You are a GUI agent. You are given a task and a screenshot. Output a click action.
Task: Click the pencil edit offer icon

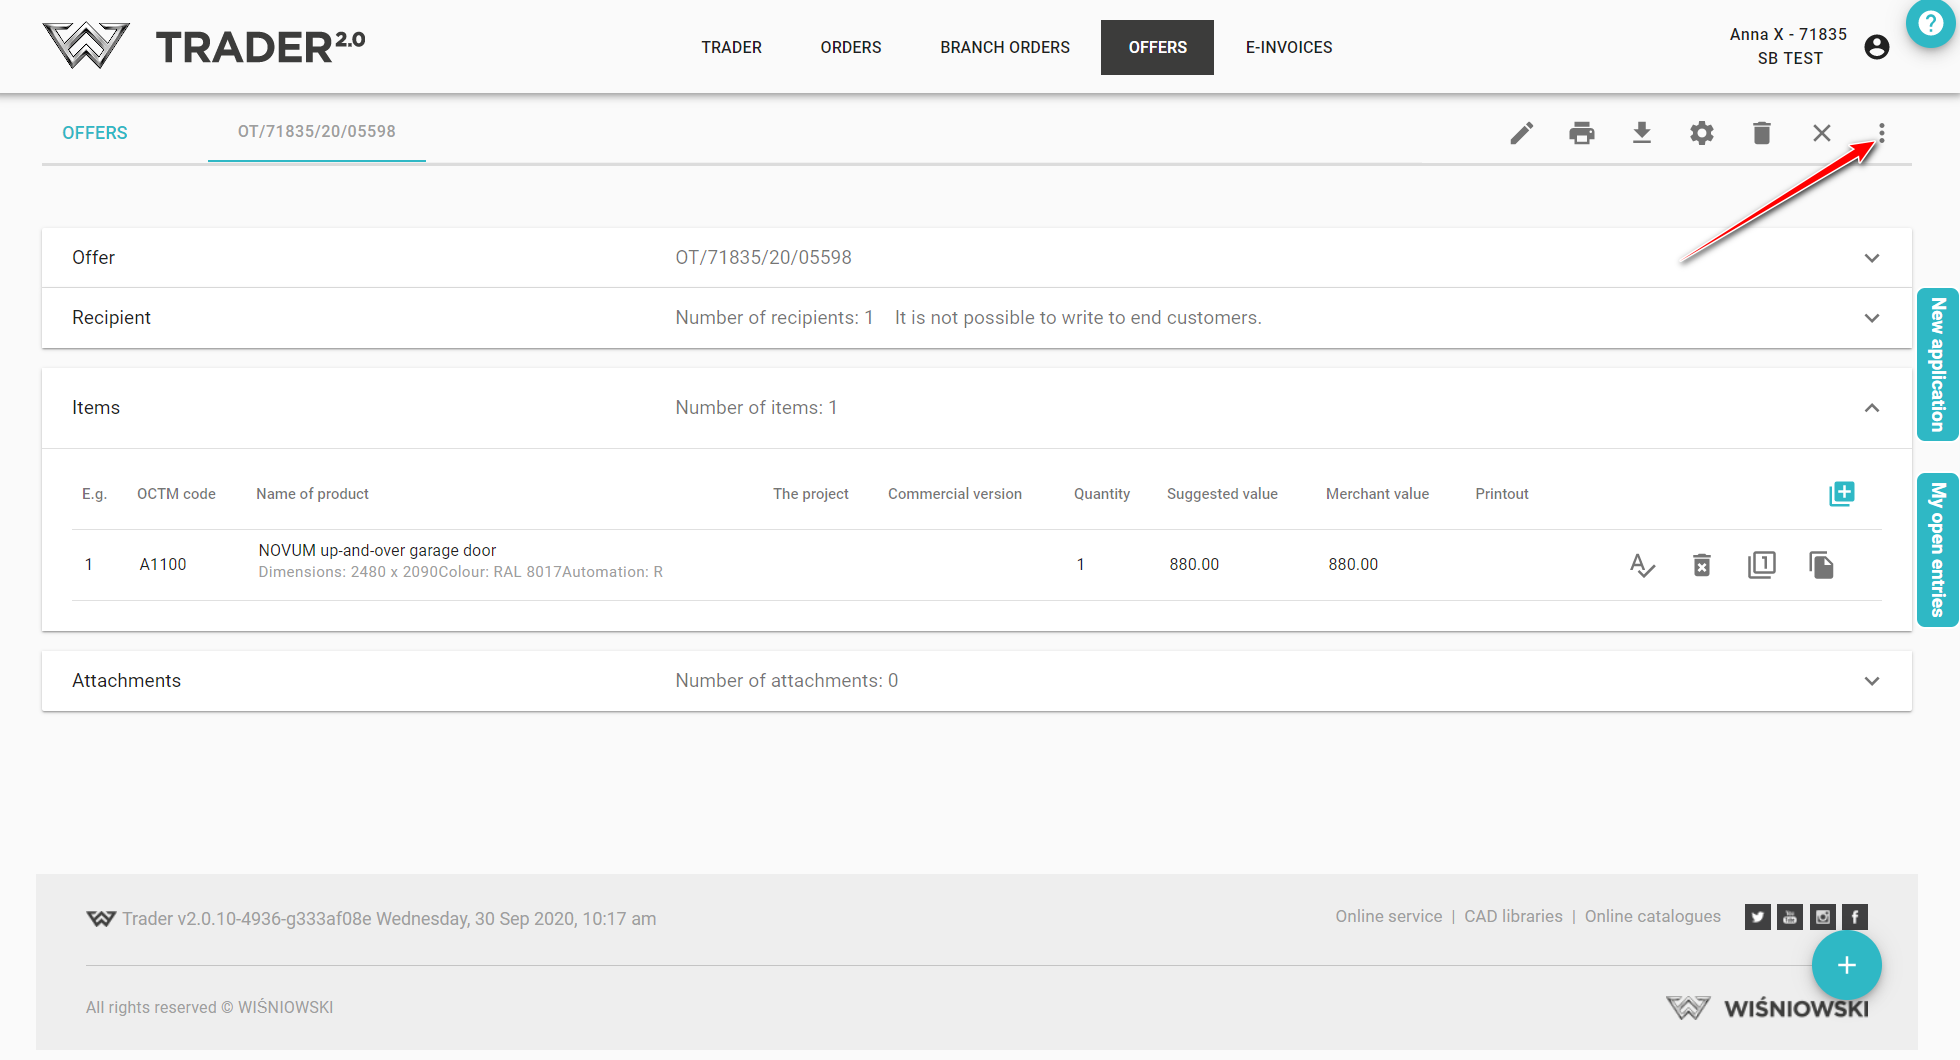pos(1521,133)
